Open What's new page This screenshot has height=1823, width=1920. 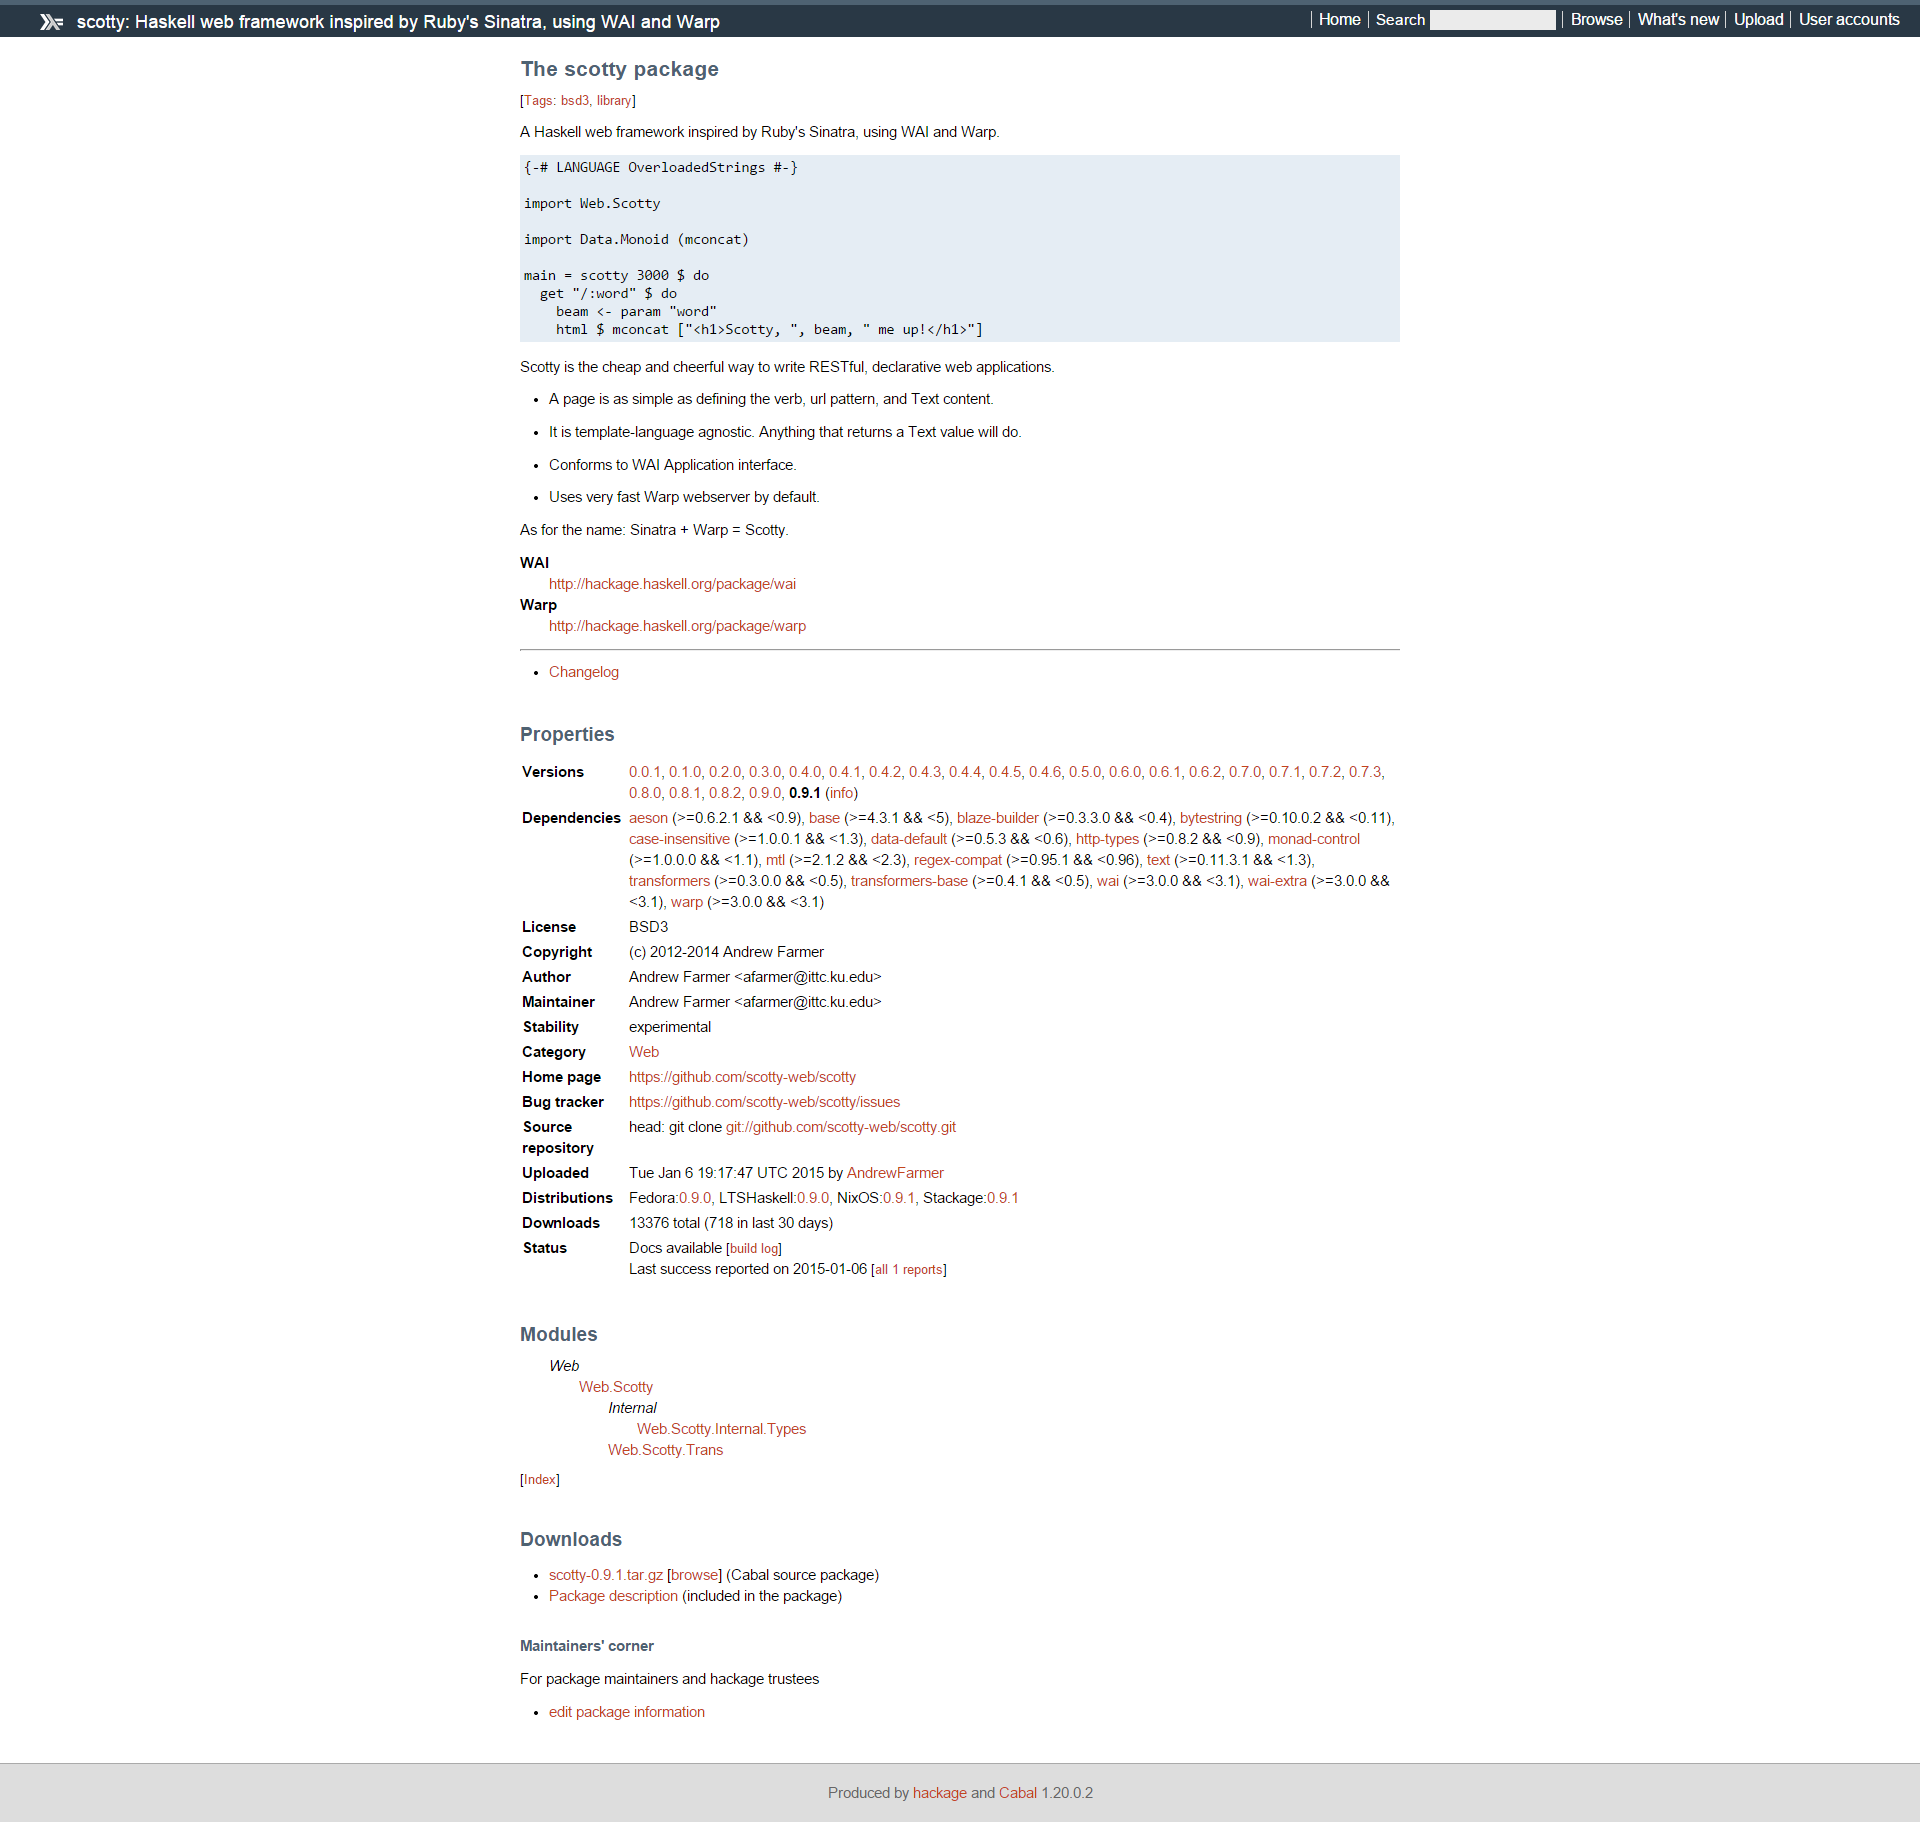(x=1678, y=19)
